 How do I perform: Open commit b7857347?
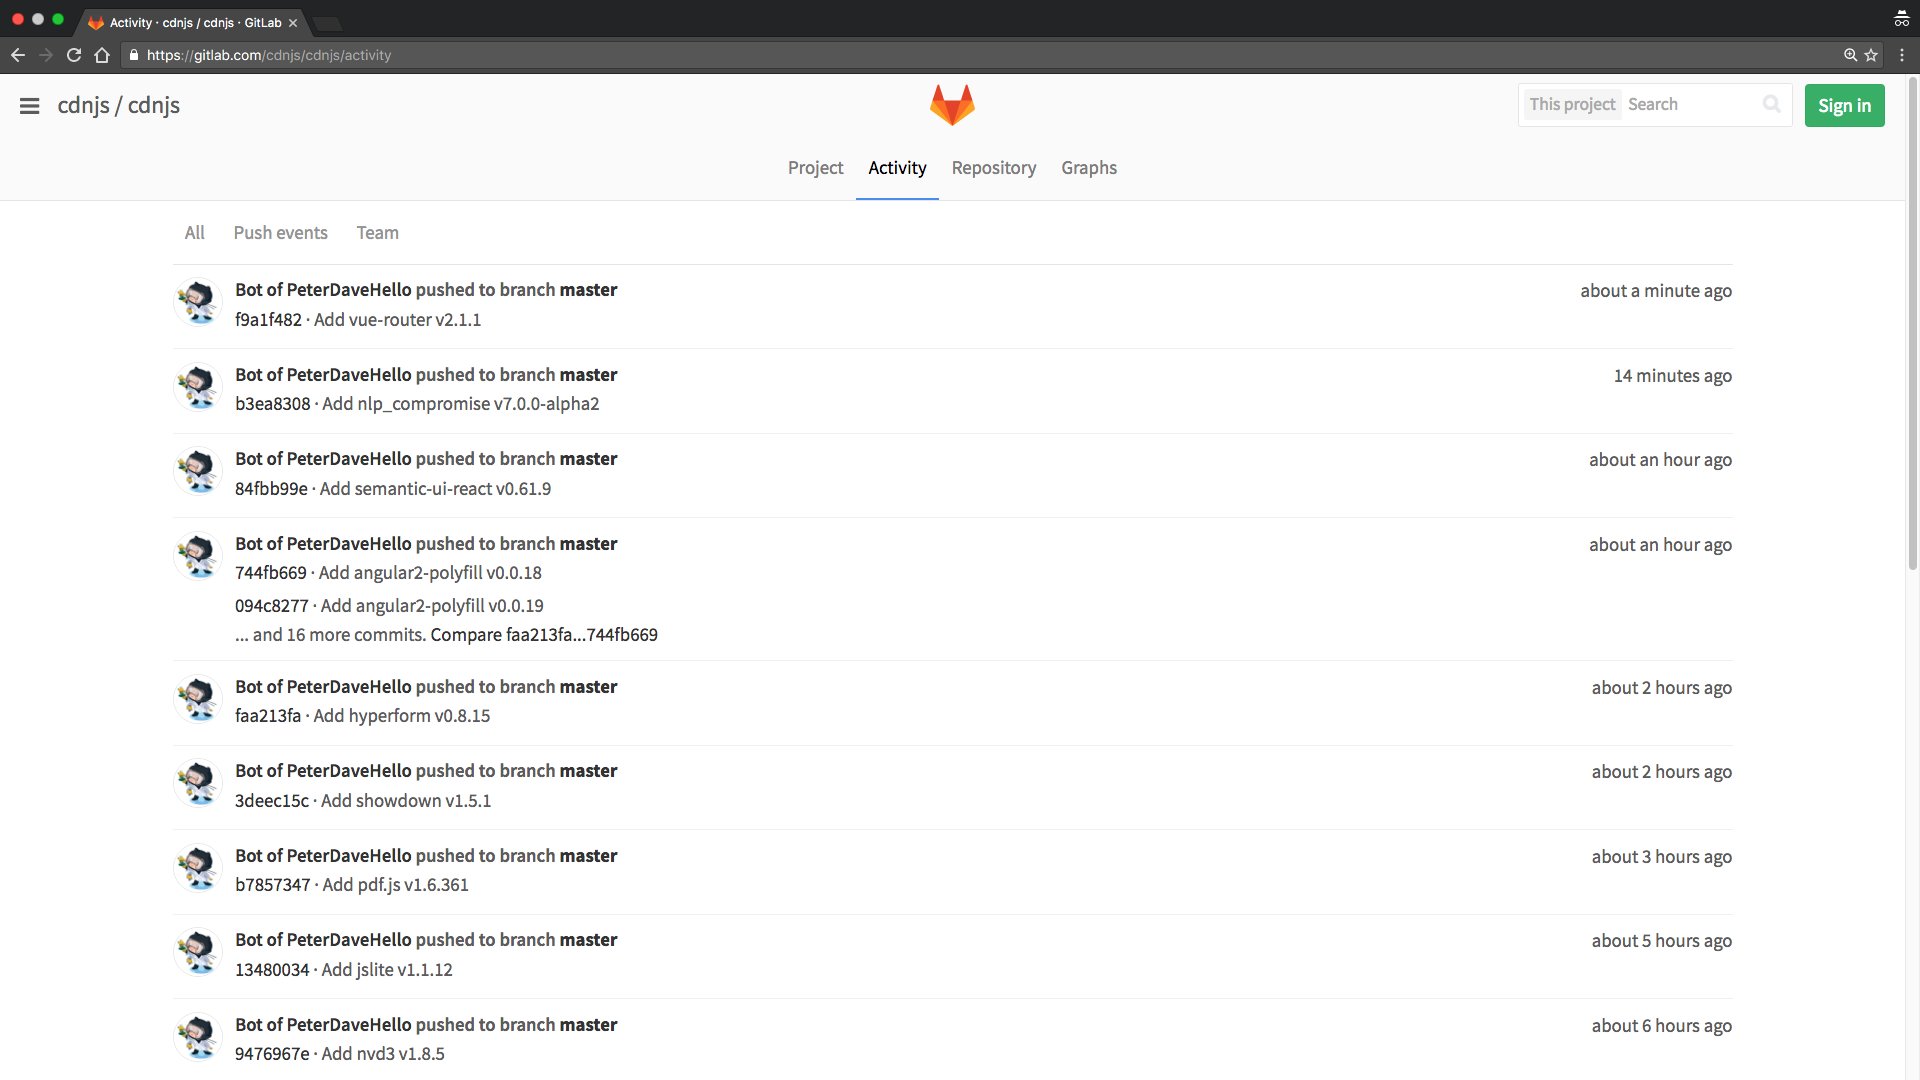[x=273, y=885]
